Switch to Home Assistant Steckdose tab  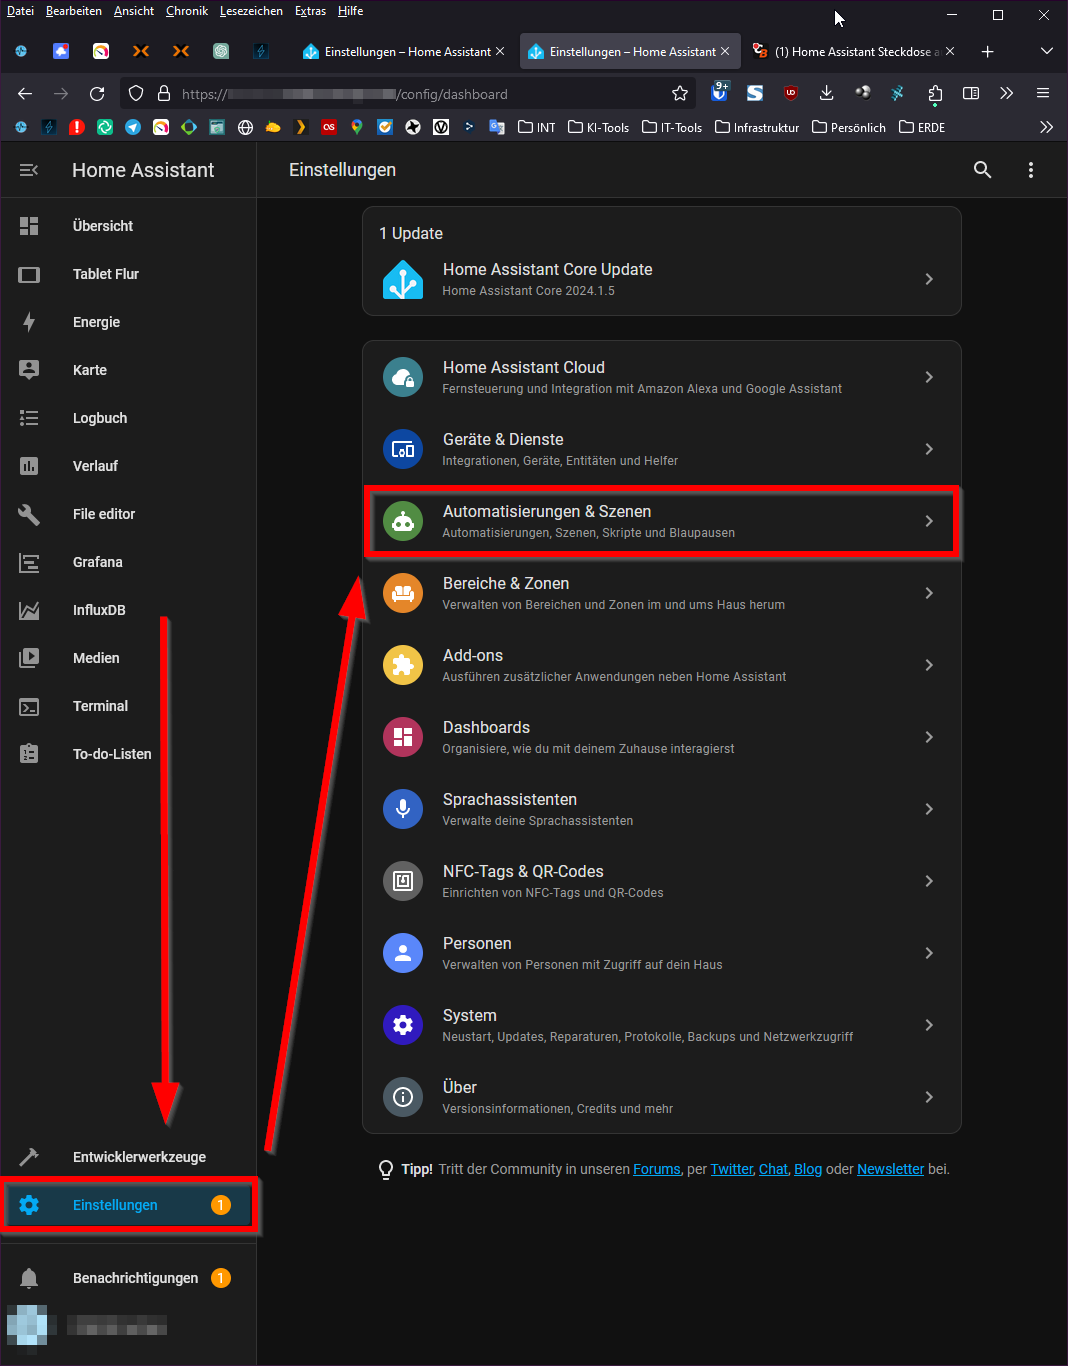coord(856,51)
